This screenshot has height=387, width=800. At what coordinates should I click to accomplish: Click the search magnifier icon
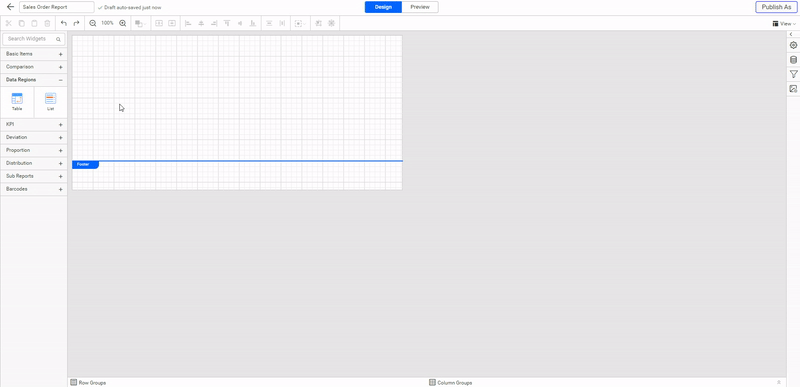(x=59, y=39)
